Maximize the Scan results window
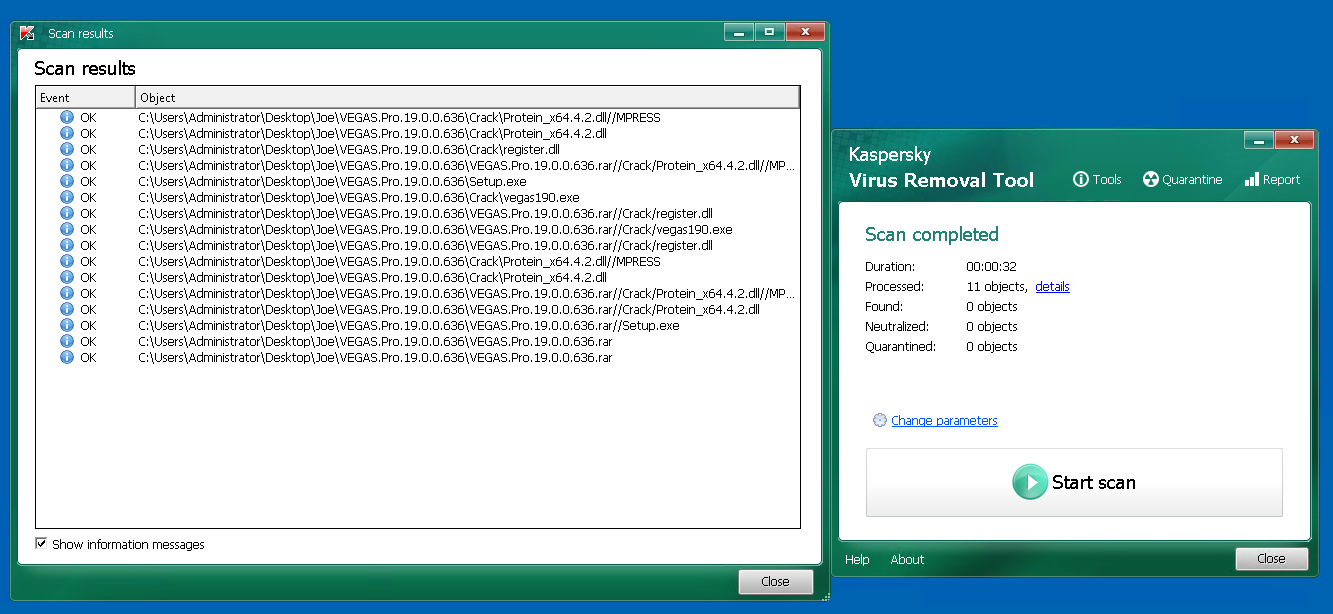This screenshot has height=614, width=1333. point(769,32)
